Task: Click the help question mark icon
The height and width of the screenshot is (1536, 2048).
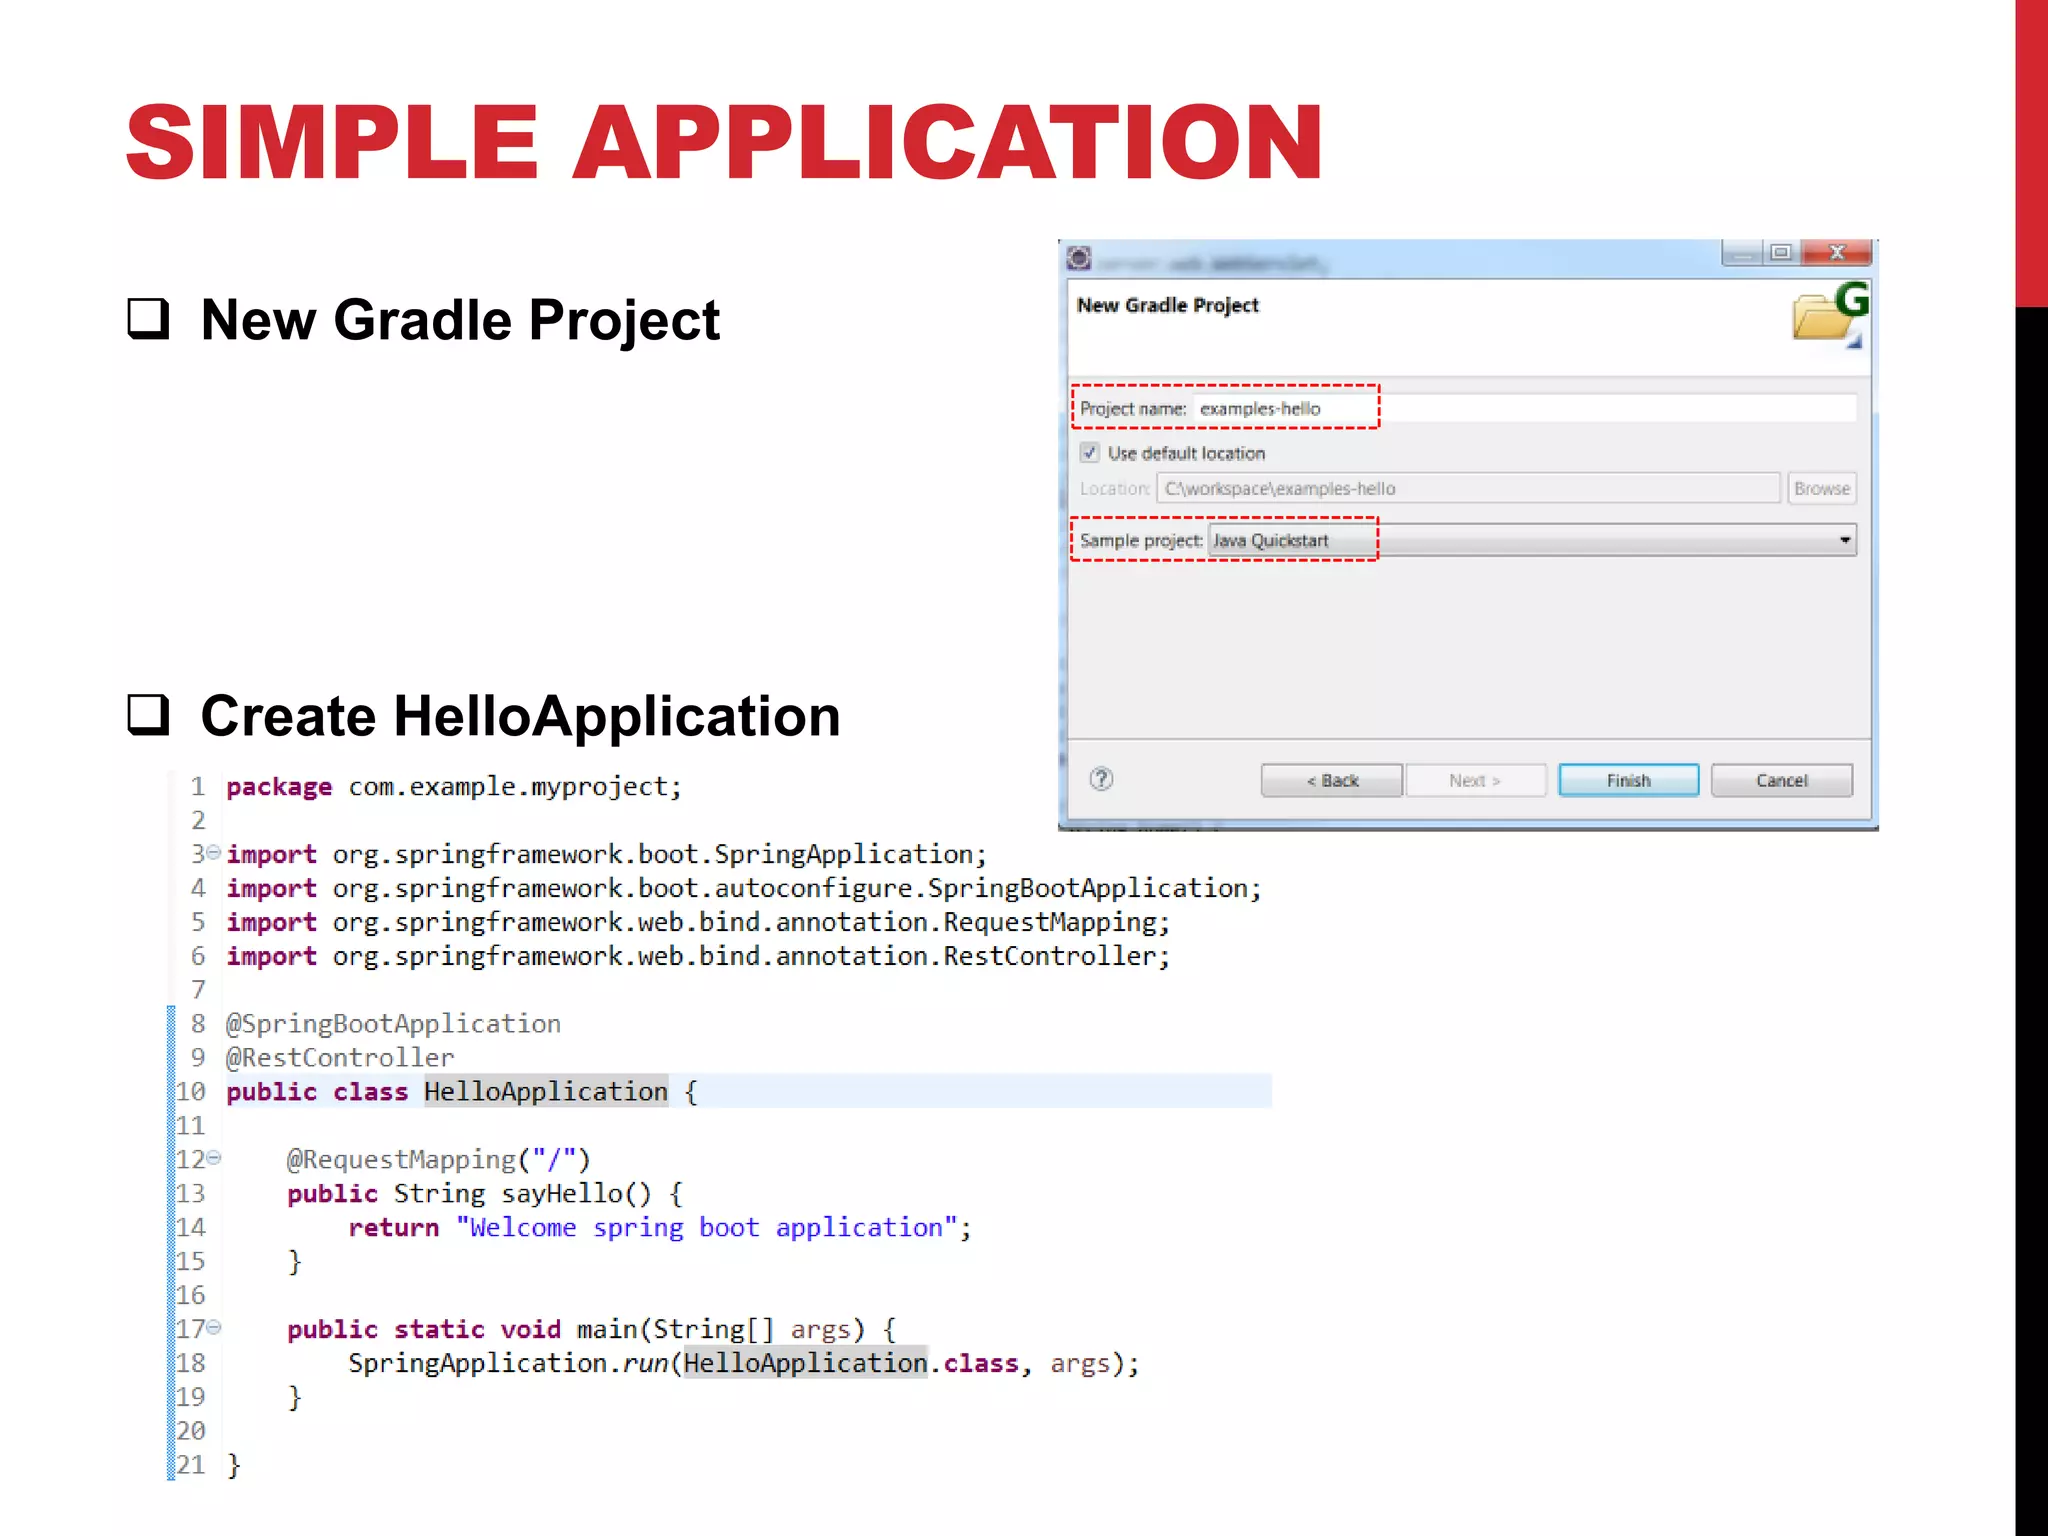Action: [x=1101, y=779]
